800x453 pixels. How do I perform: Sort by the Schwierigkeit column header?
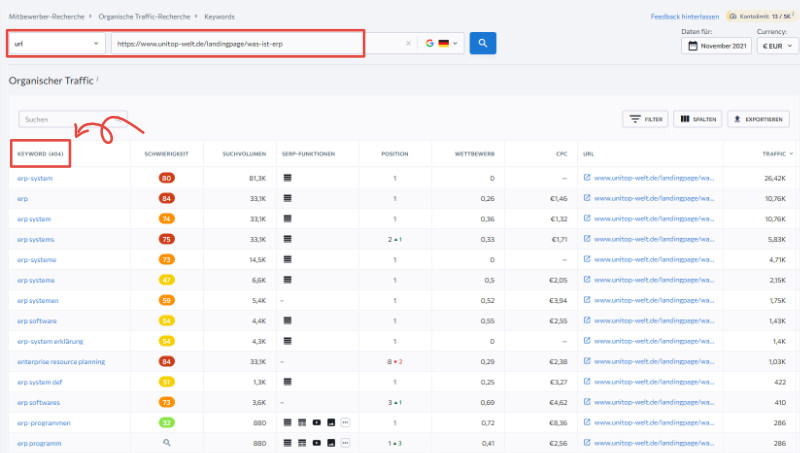click(166, 154)
